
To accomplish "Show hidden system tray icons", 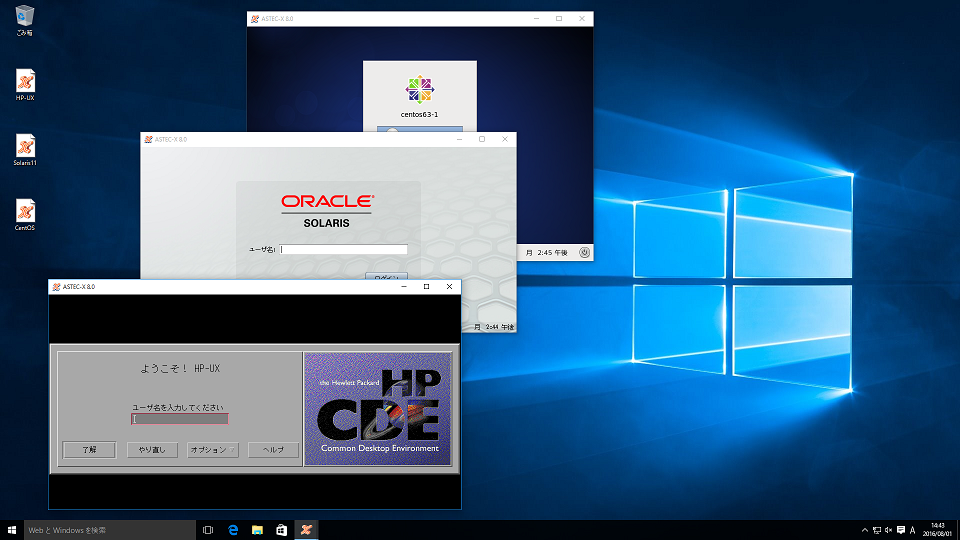I will 864,530.
